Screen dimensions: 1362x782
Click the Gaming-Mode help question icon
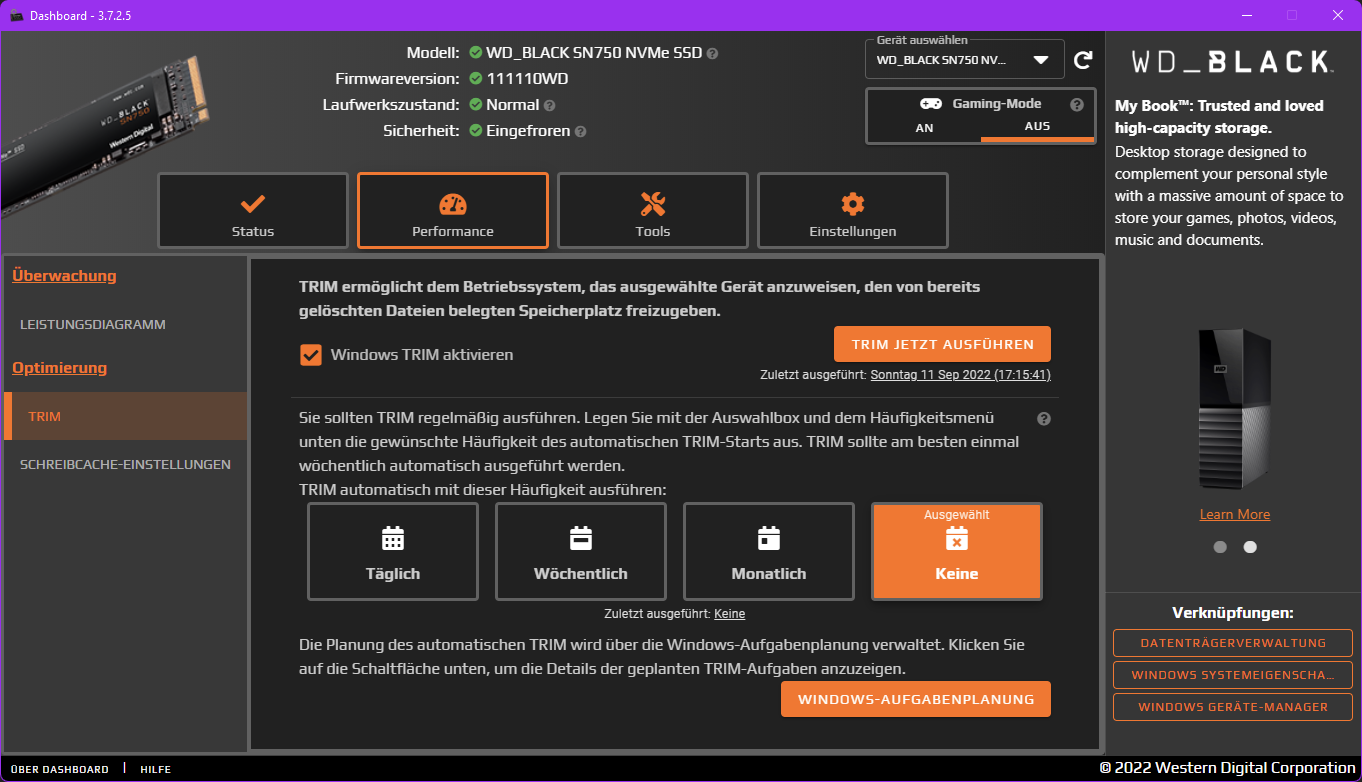(x=1077, y=104)
